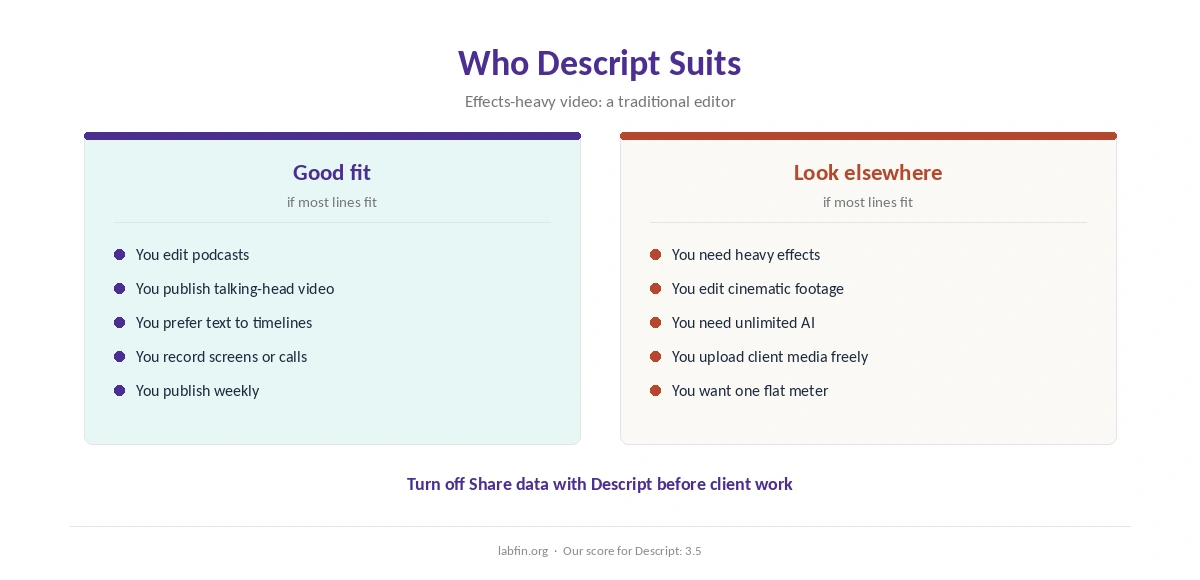The height and width of the screenshot is (580, 1200).
Task: Select 'Our score for Descript: 3.5' footer text
Action: pyautogui.click(x=632, y=551)
